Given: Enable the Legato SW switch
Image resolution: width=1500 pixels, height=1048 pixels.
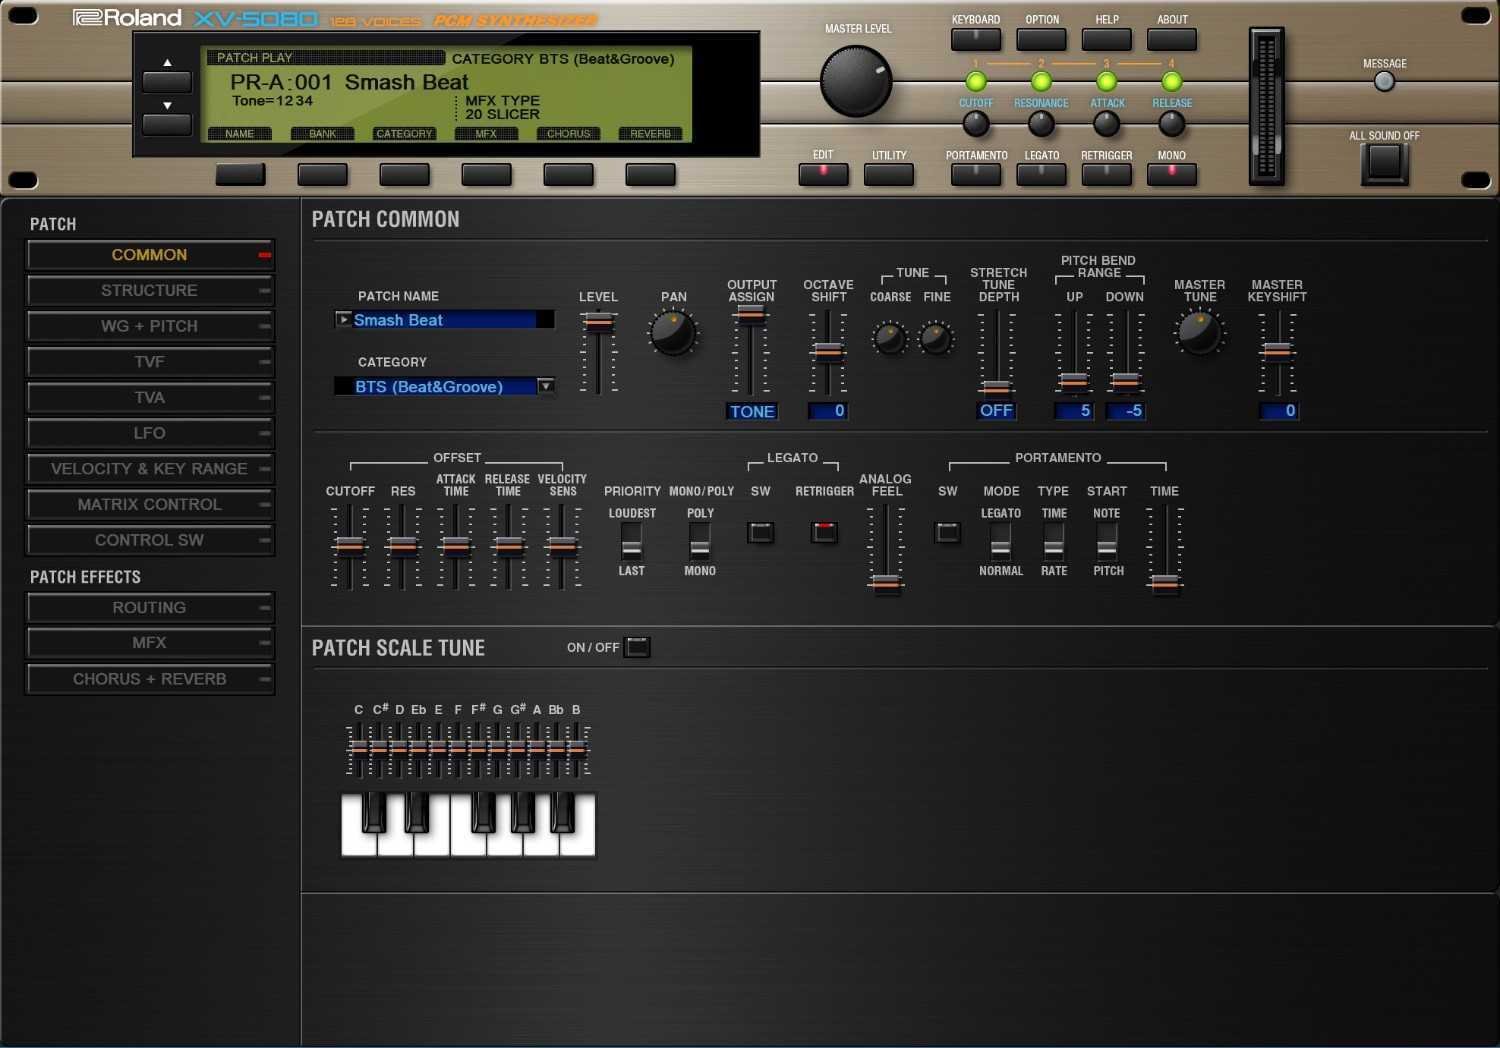Looking at the screenshot, I should tap(761, 532).
